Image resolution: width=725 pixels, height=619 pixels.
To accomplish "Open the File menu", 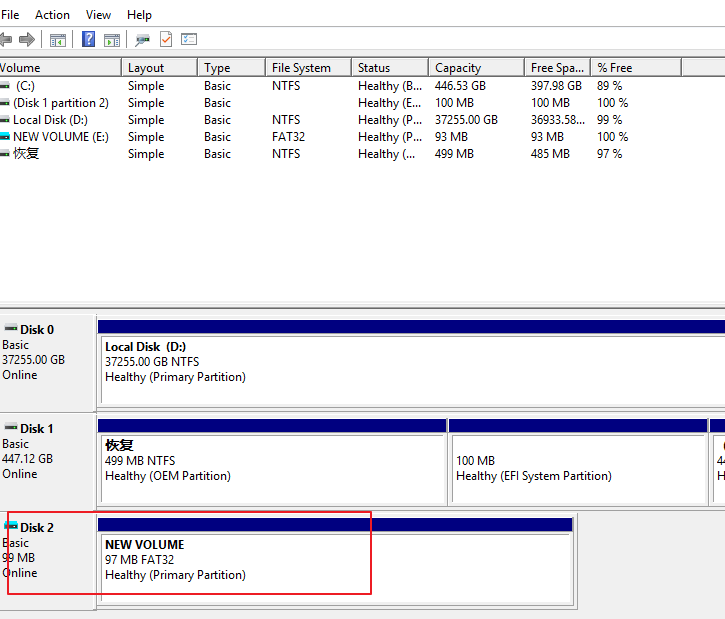I will point(10,15).
